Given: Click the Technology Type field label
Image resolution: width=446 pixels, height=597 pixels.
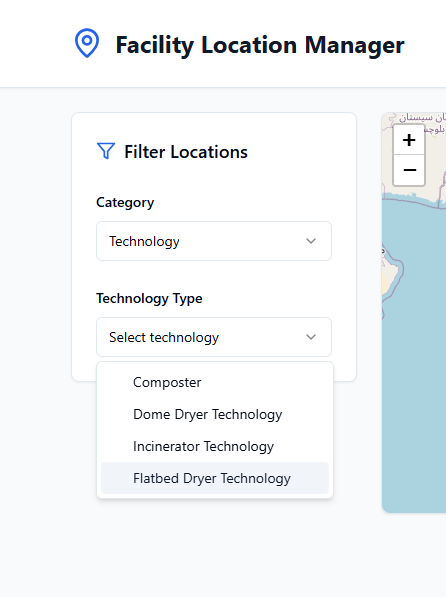Looking at the screenshot, I should tap(149, 298).
